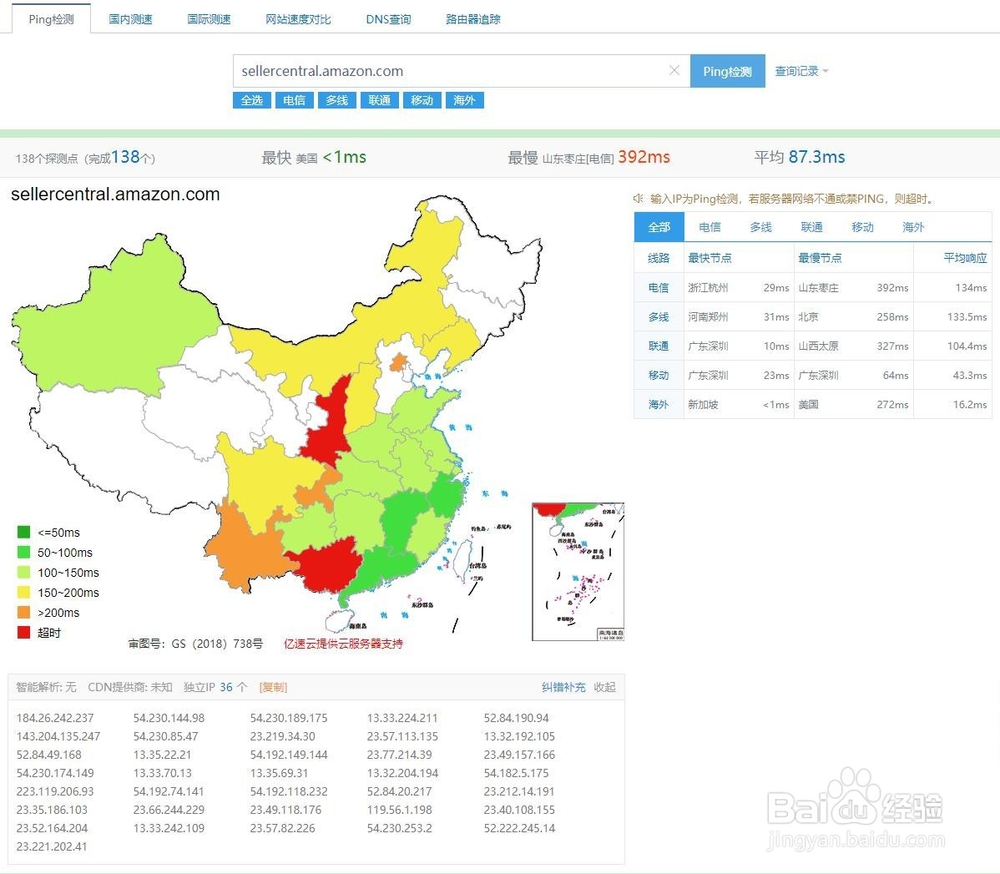Click the 100~150ms legend swatch

(24, 572)
